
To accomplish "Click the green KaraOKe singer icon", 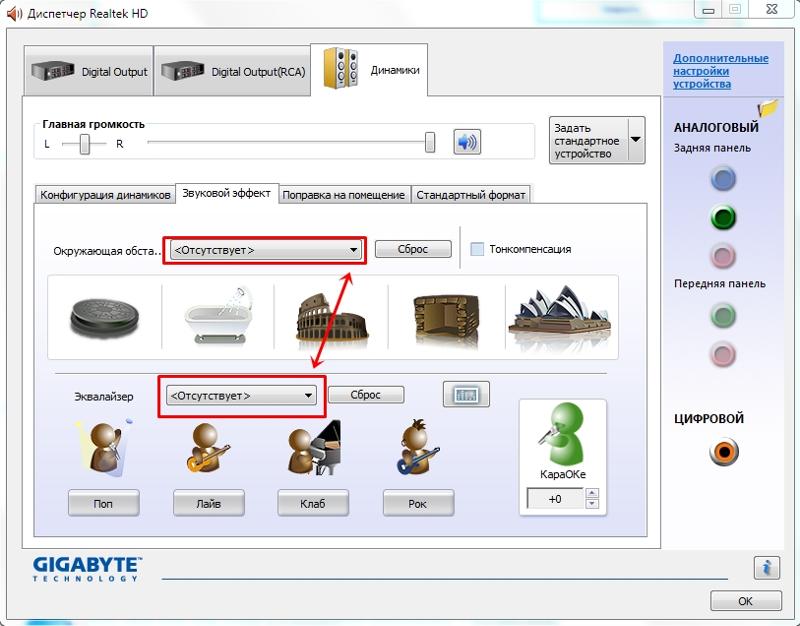I will pyautogui.click(x=562, y=434).
